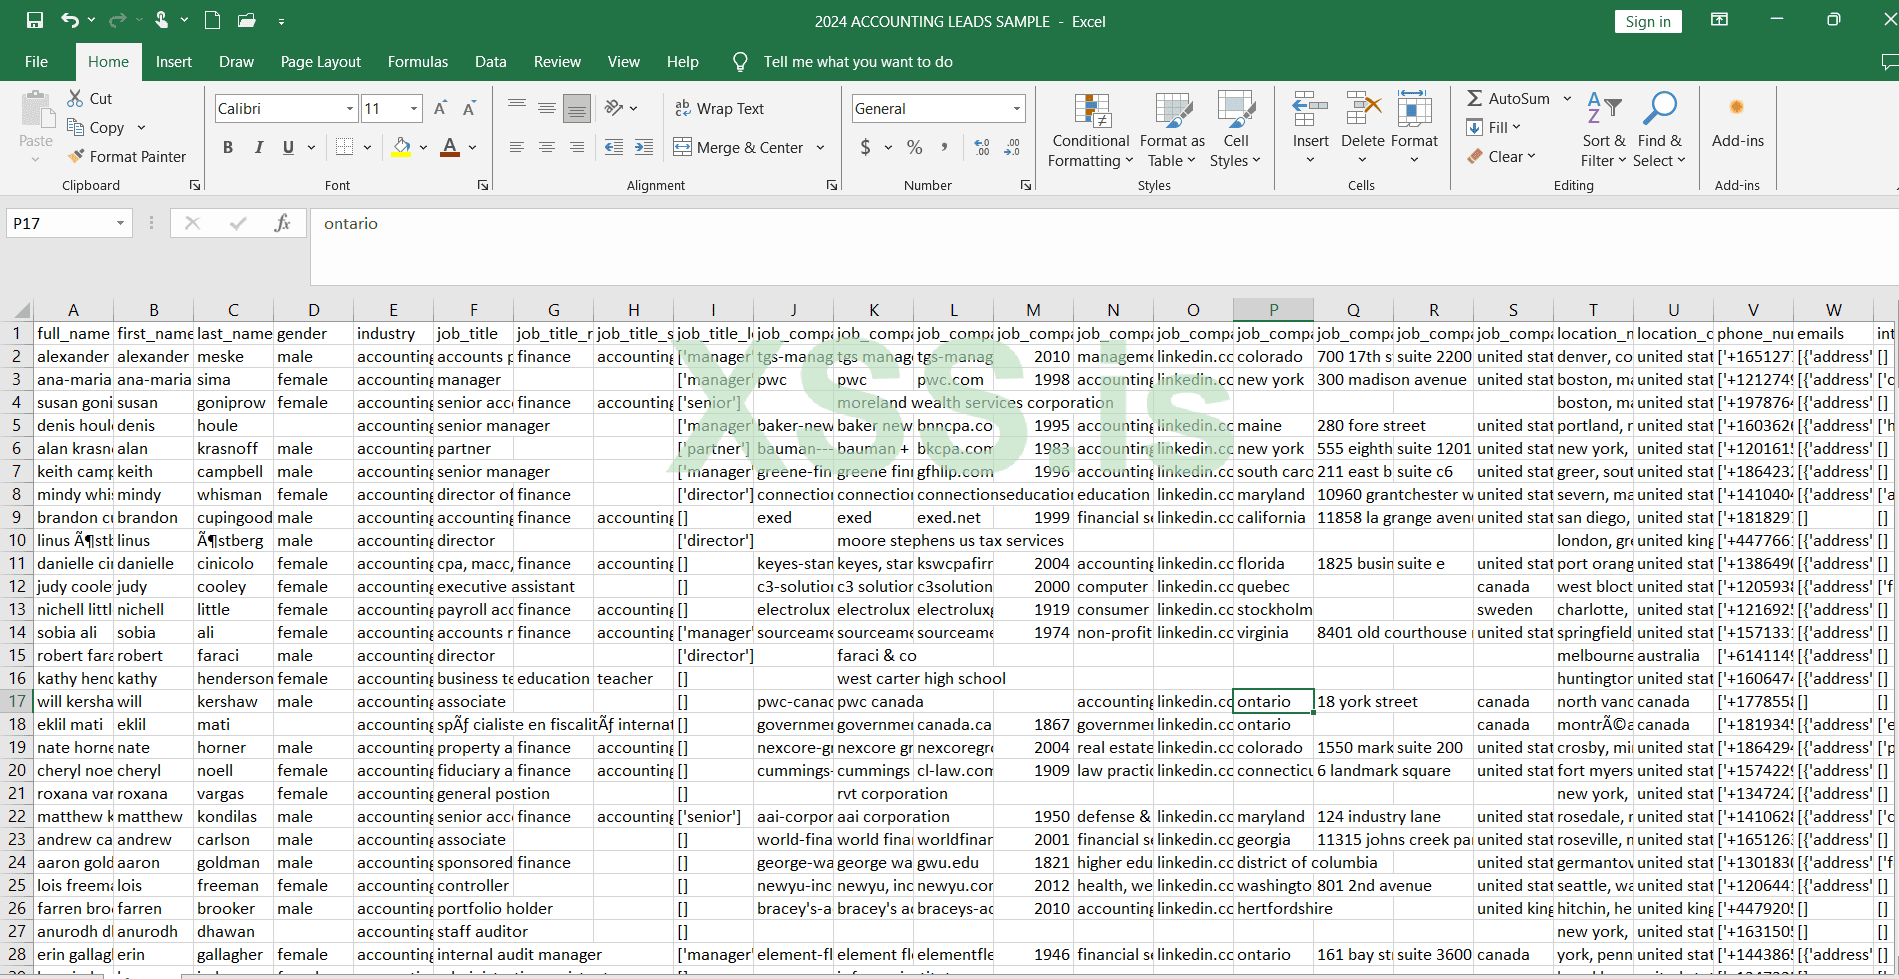Click the Sign in button

[x=1647, y=22]
